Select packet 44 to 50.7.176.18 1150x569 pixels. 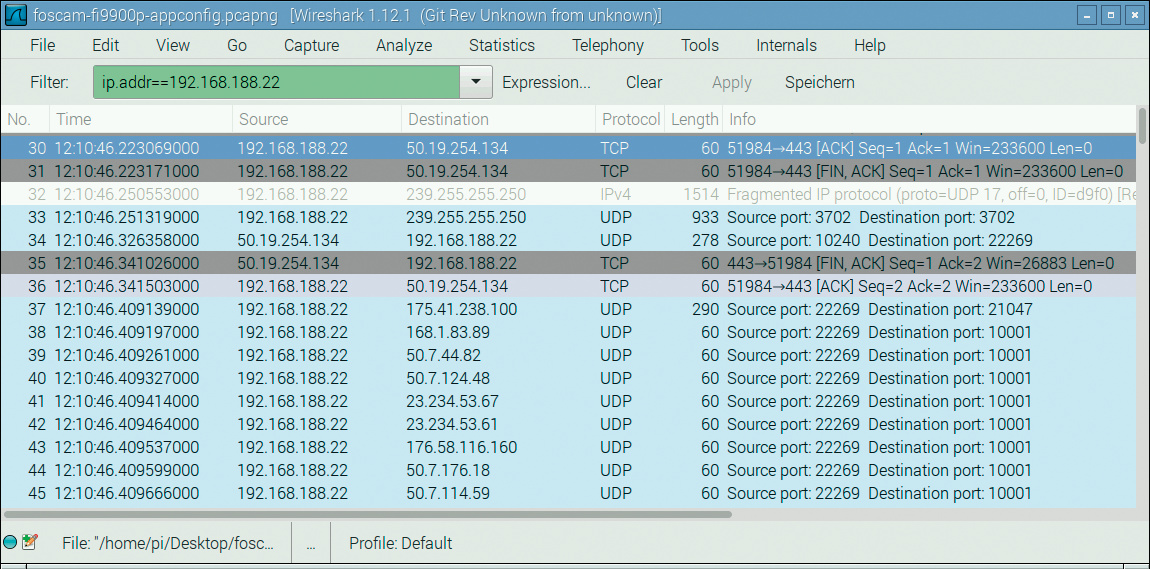(x=568, y=470)
